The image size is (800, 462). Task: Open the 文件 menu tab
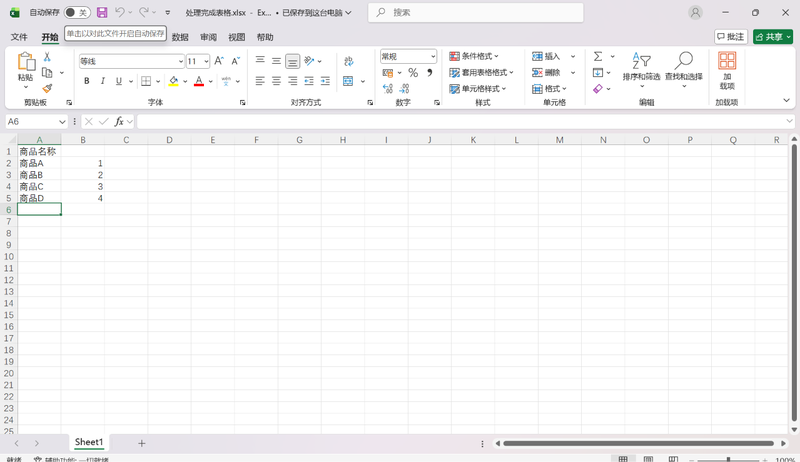[19, 37]
